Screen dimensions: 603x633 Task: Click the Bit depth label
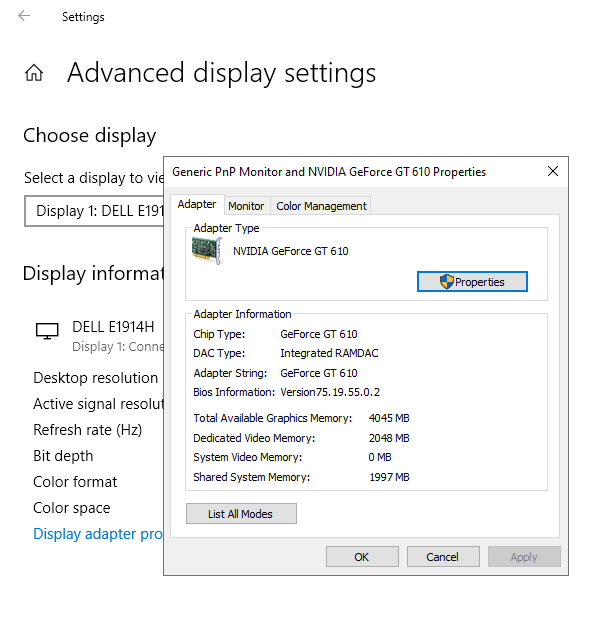pyautogui.click(x=63, y=456)
